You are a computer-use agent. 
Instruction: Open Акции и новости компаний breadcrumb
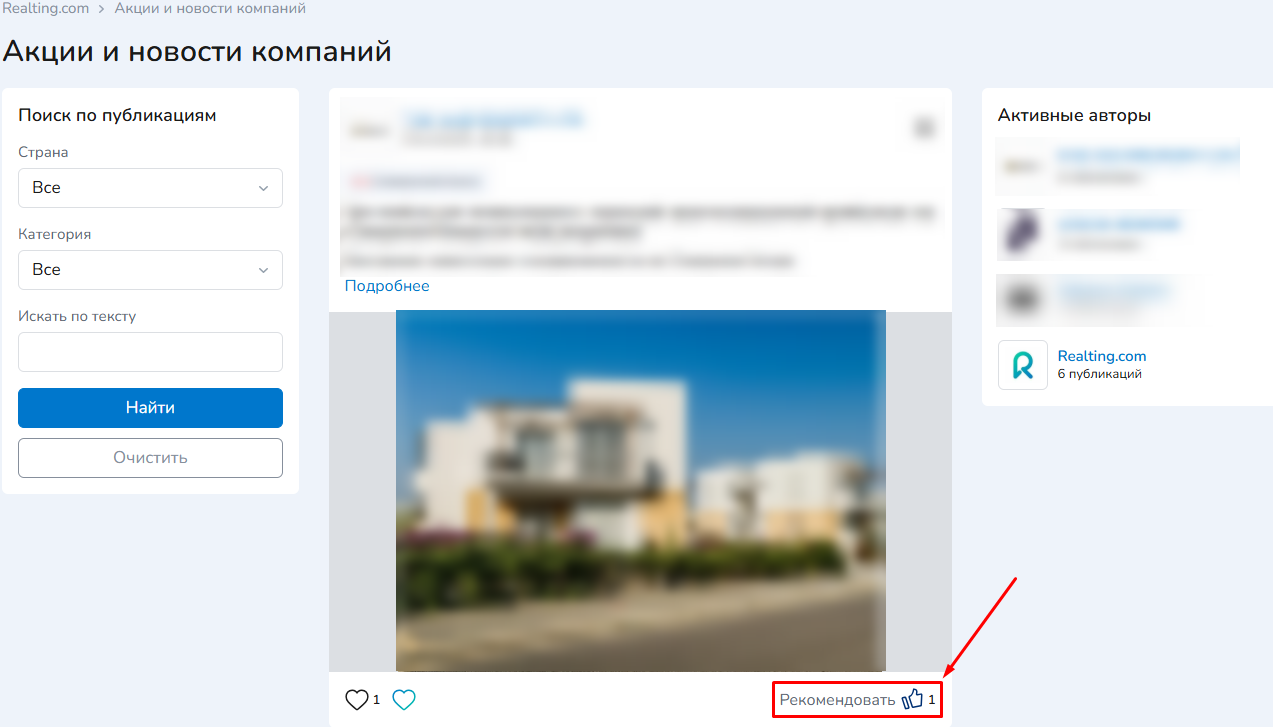pyautogui.click(x=210, y=8)
